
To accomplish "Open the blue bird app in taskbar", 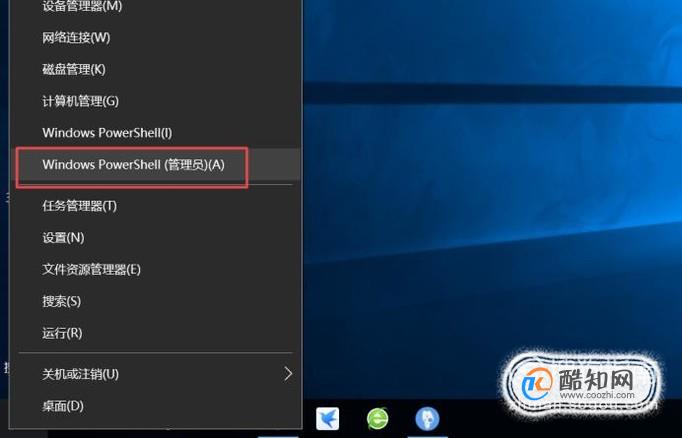I will [328, 418].
